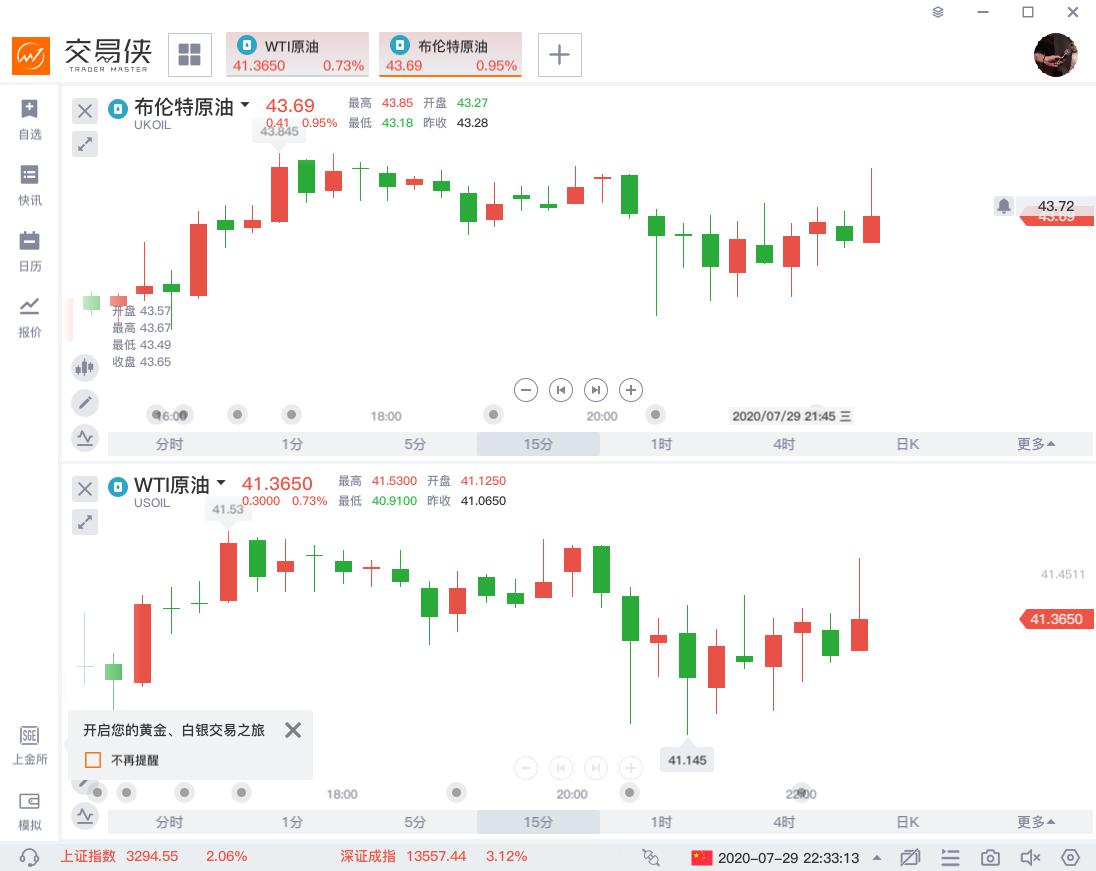The image size is (1096, 871).
Task: Open the 自选 watchlist sidebar icon
Action: click(x=29, y=119)
